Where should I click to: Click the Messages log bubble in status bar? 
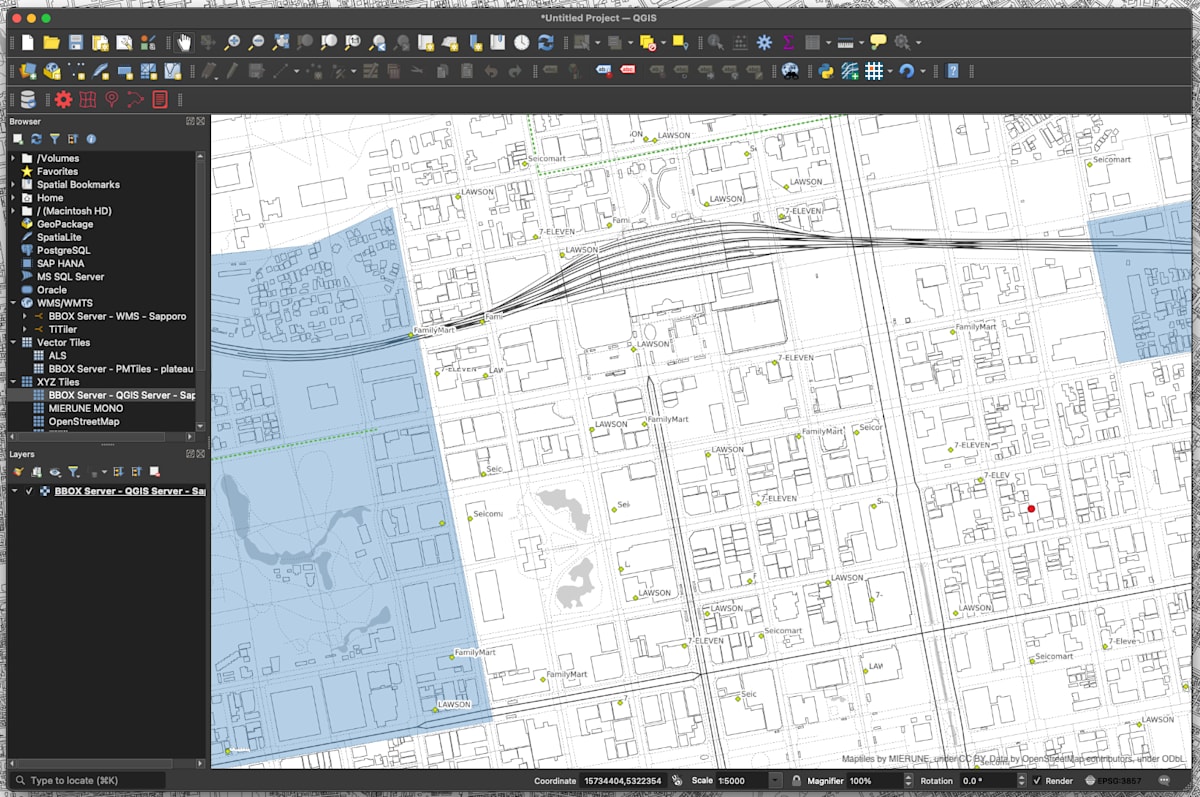pos(1165,780)
